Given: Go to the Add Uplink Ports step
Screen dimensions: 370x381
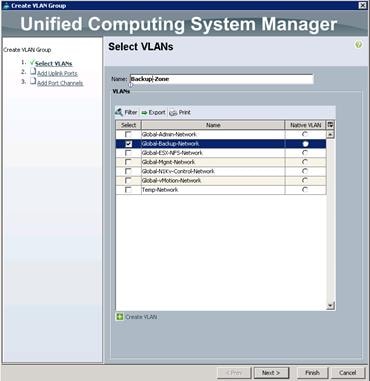Looking at the screenshot, I should pos(57,73).
